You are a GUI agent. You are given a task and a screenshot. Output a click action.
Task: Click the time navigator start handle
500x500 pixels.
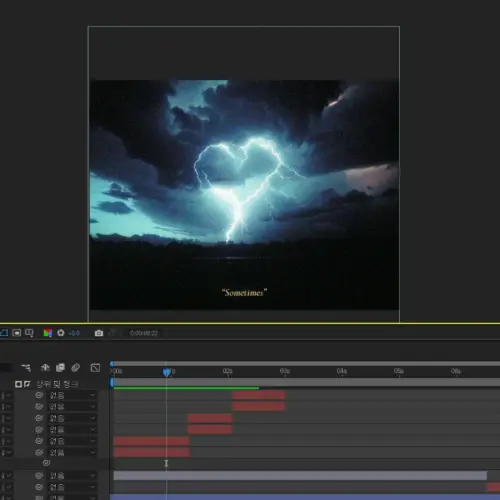tap(112, 364)
